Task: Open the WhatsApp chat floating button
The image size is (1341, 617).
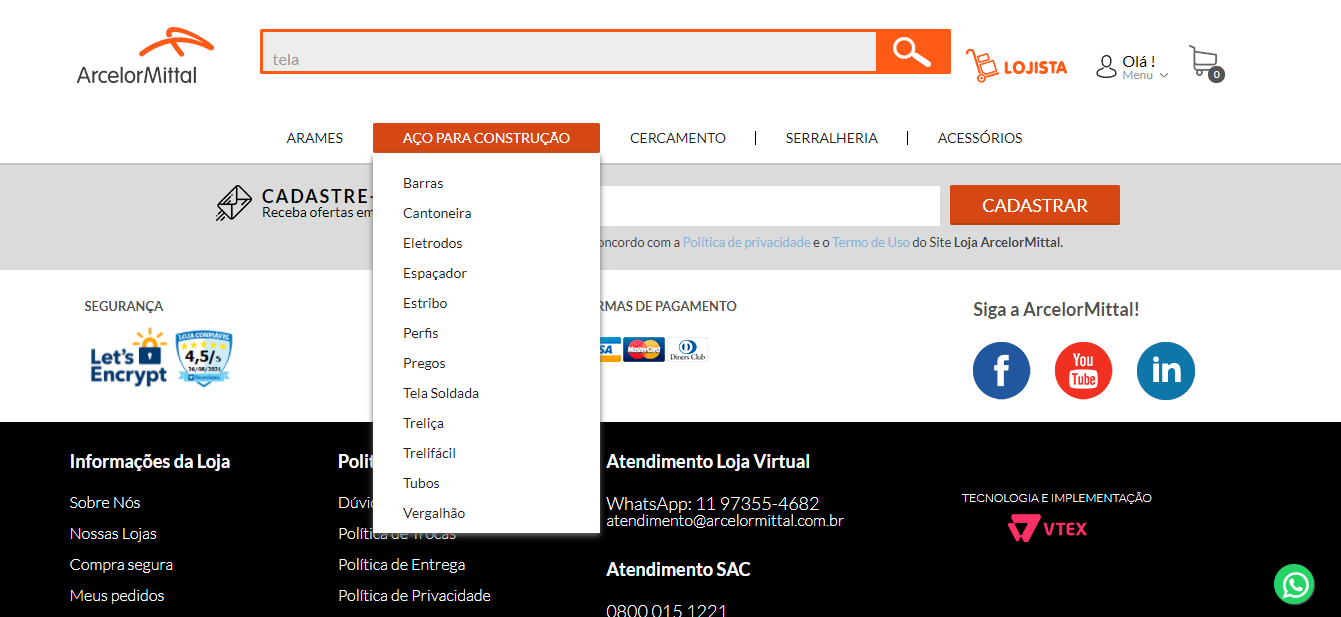Action: [x=1294, y=584]
